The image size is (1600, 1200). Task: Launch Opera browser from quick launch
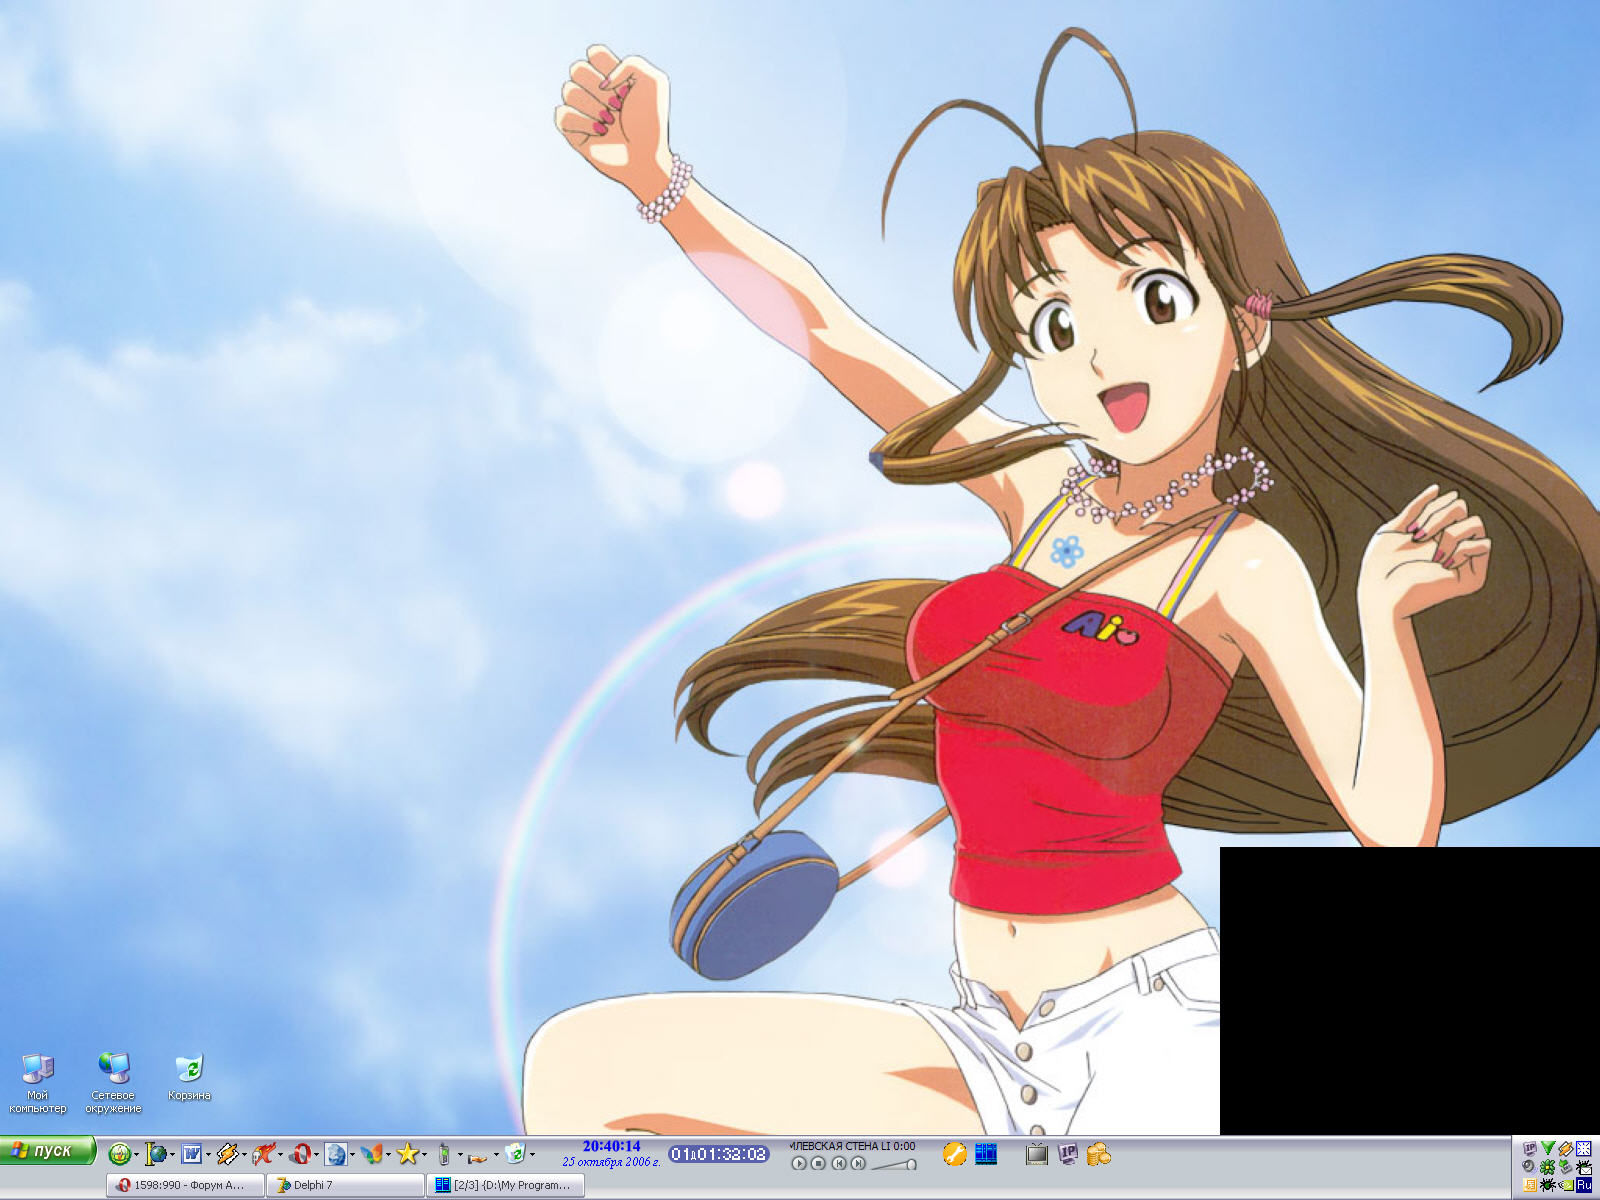tap(300, 1154)
